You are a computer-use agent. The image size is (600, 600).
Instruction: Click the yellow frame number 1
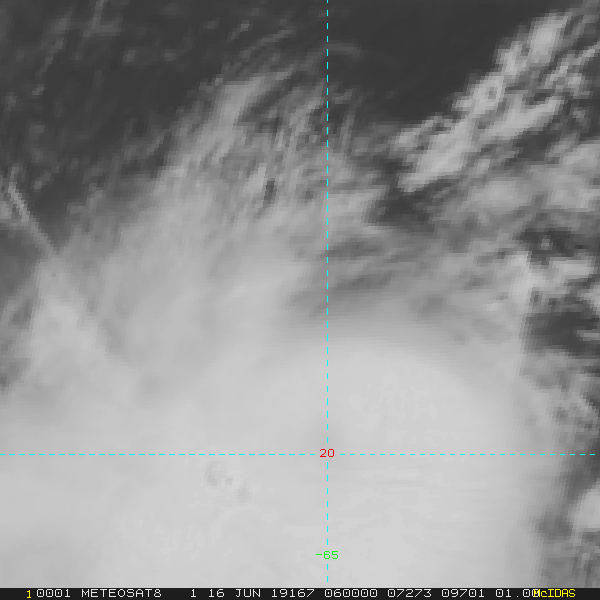point(29,594)
